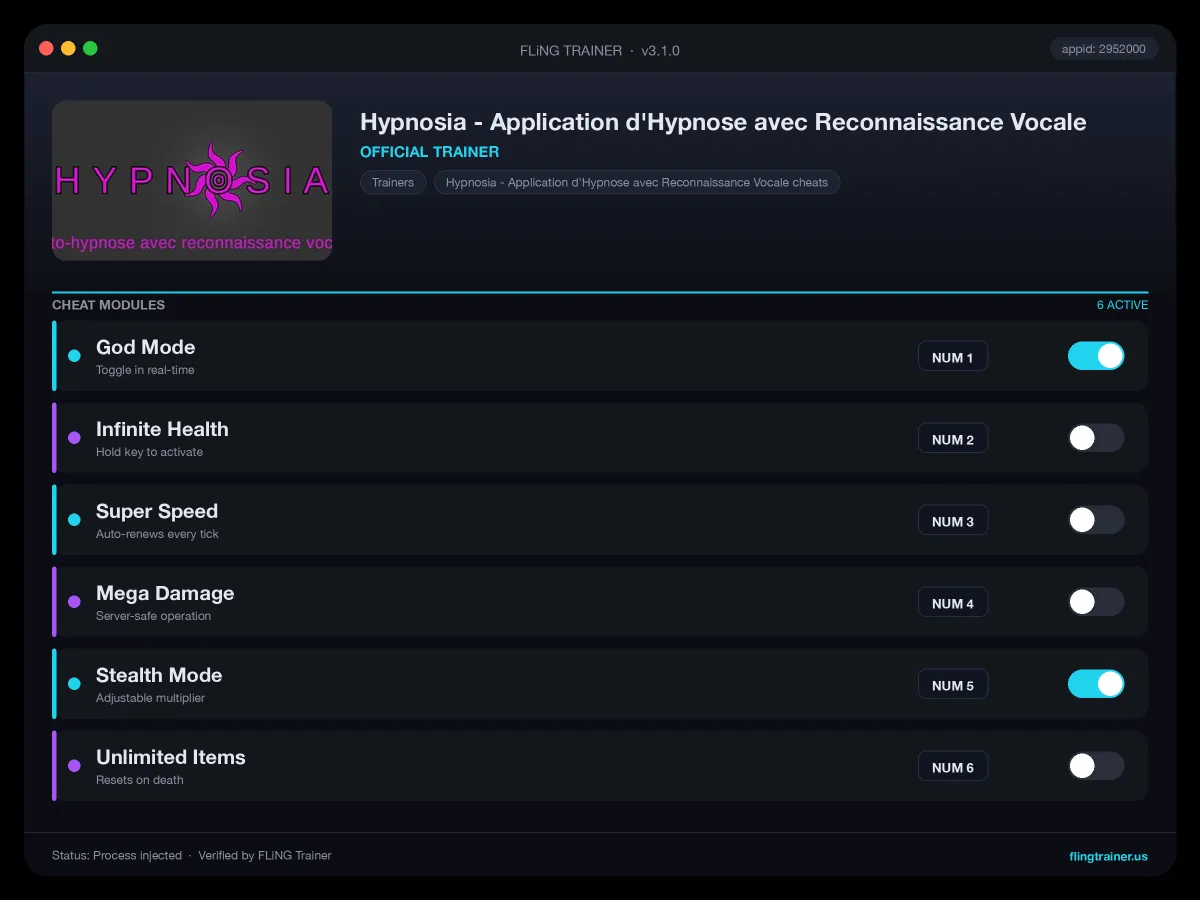Select the NUM 3 hotkey button
Image resolution: width=1200 pixels, height=900 pixels.
coord(953,521)
